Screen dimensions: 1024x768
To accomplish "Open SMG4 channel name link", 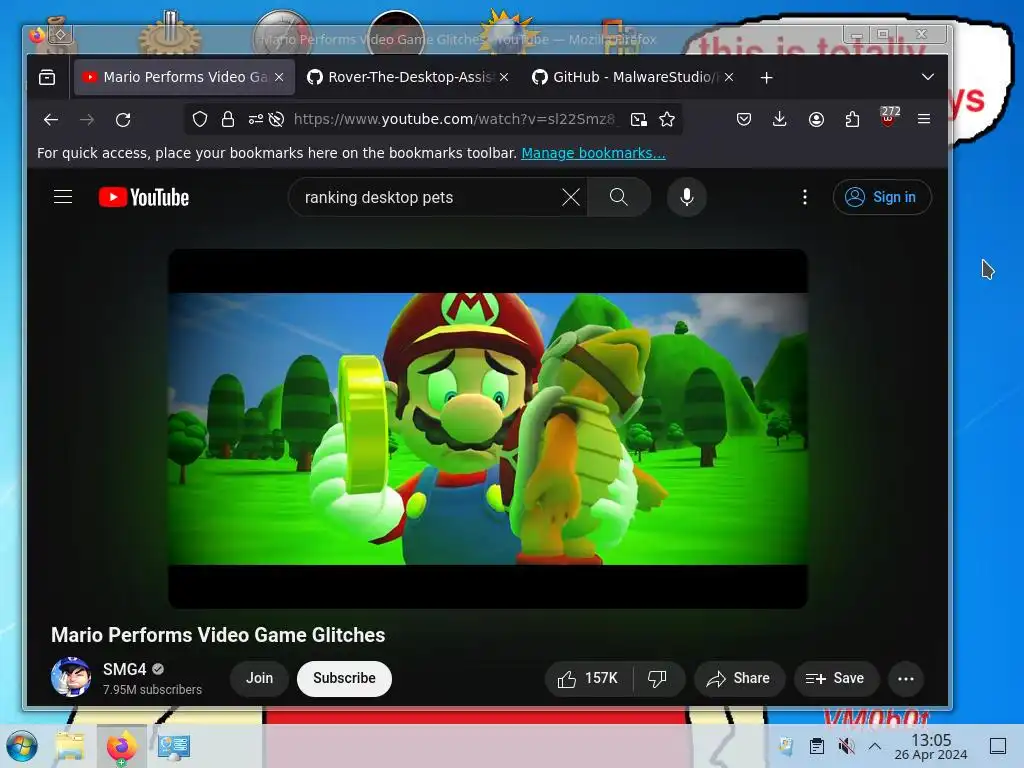I will coord(124,669).
